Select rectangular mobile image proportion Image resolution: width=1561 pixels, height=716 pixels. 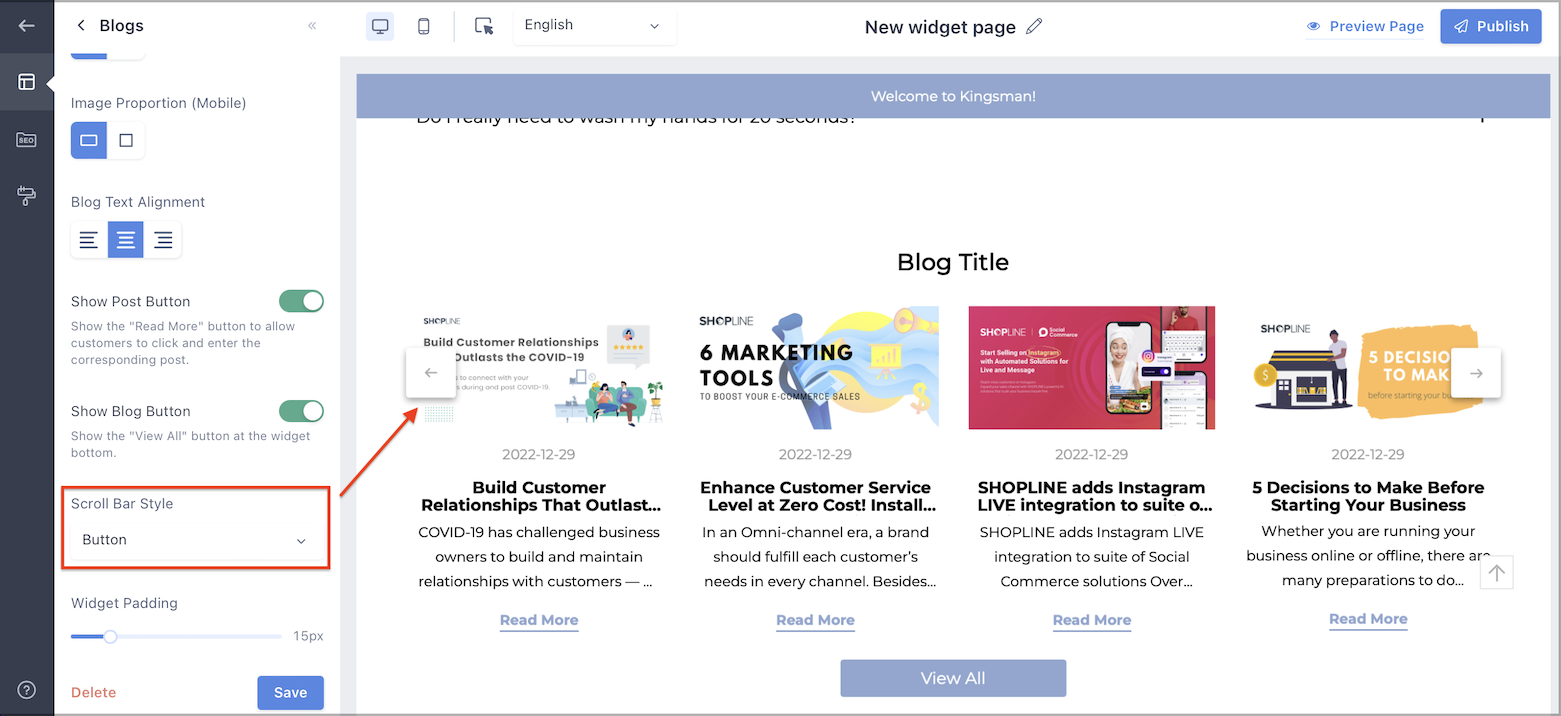[x=89, y=140]
